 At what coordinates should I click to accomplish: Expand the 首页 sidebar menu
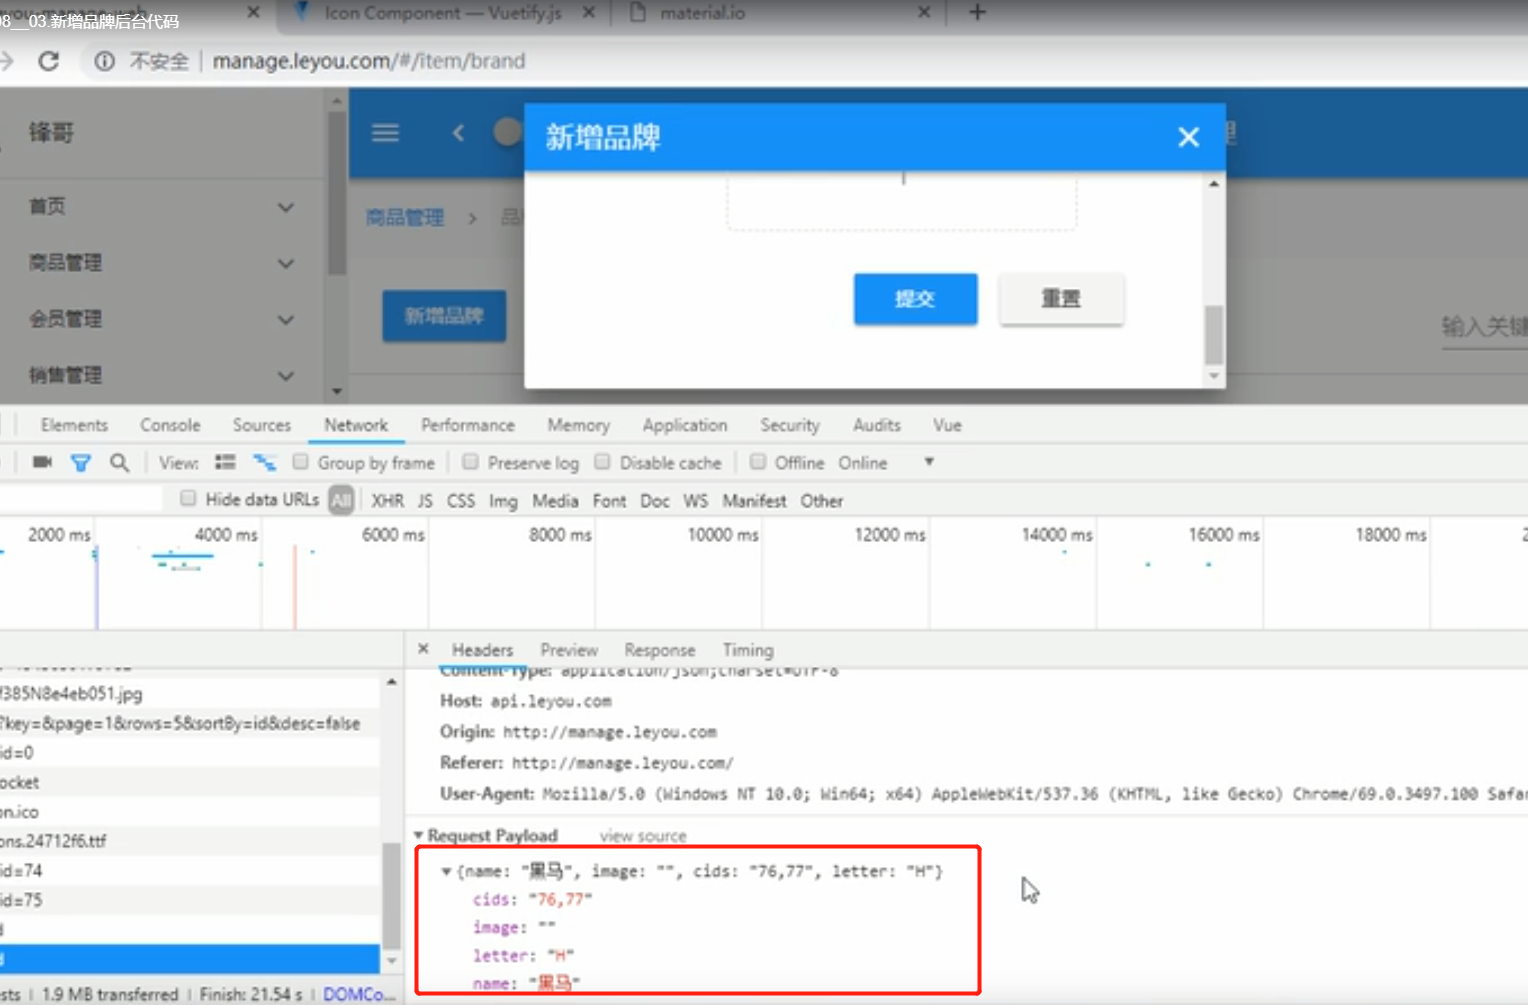click(160, 207)
